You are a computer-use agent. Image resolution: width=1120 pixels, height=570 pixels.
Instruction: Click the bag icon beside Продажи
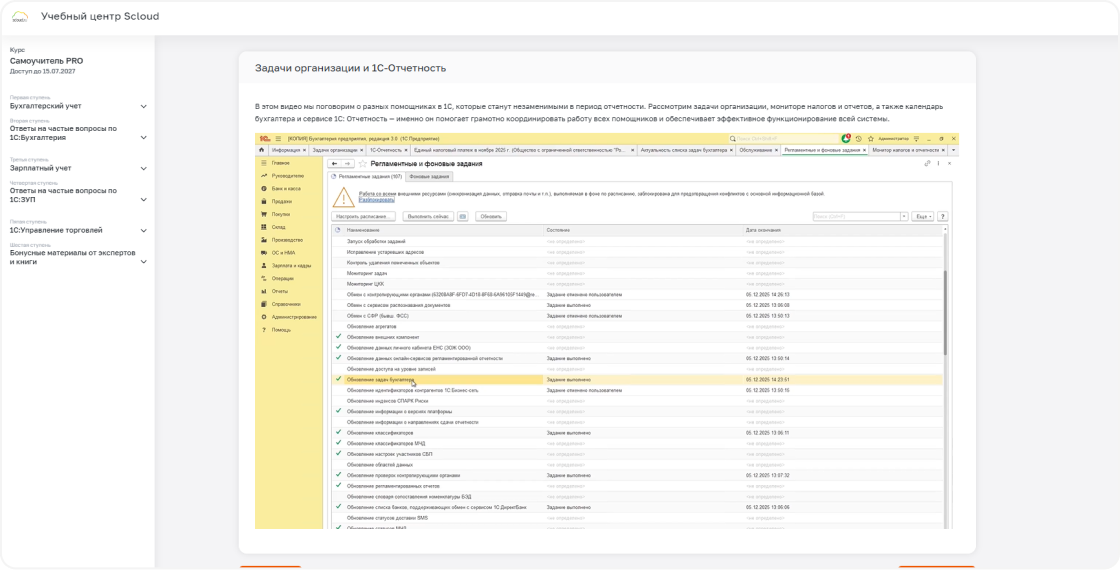point(264,201)
